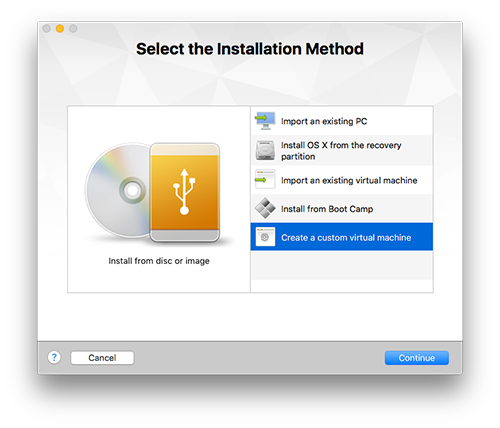Click the Select the Installation Method heading
The height and width of the screenshot is (428, 500).
(x=250, y=49)
